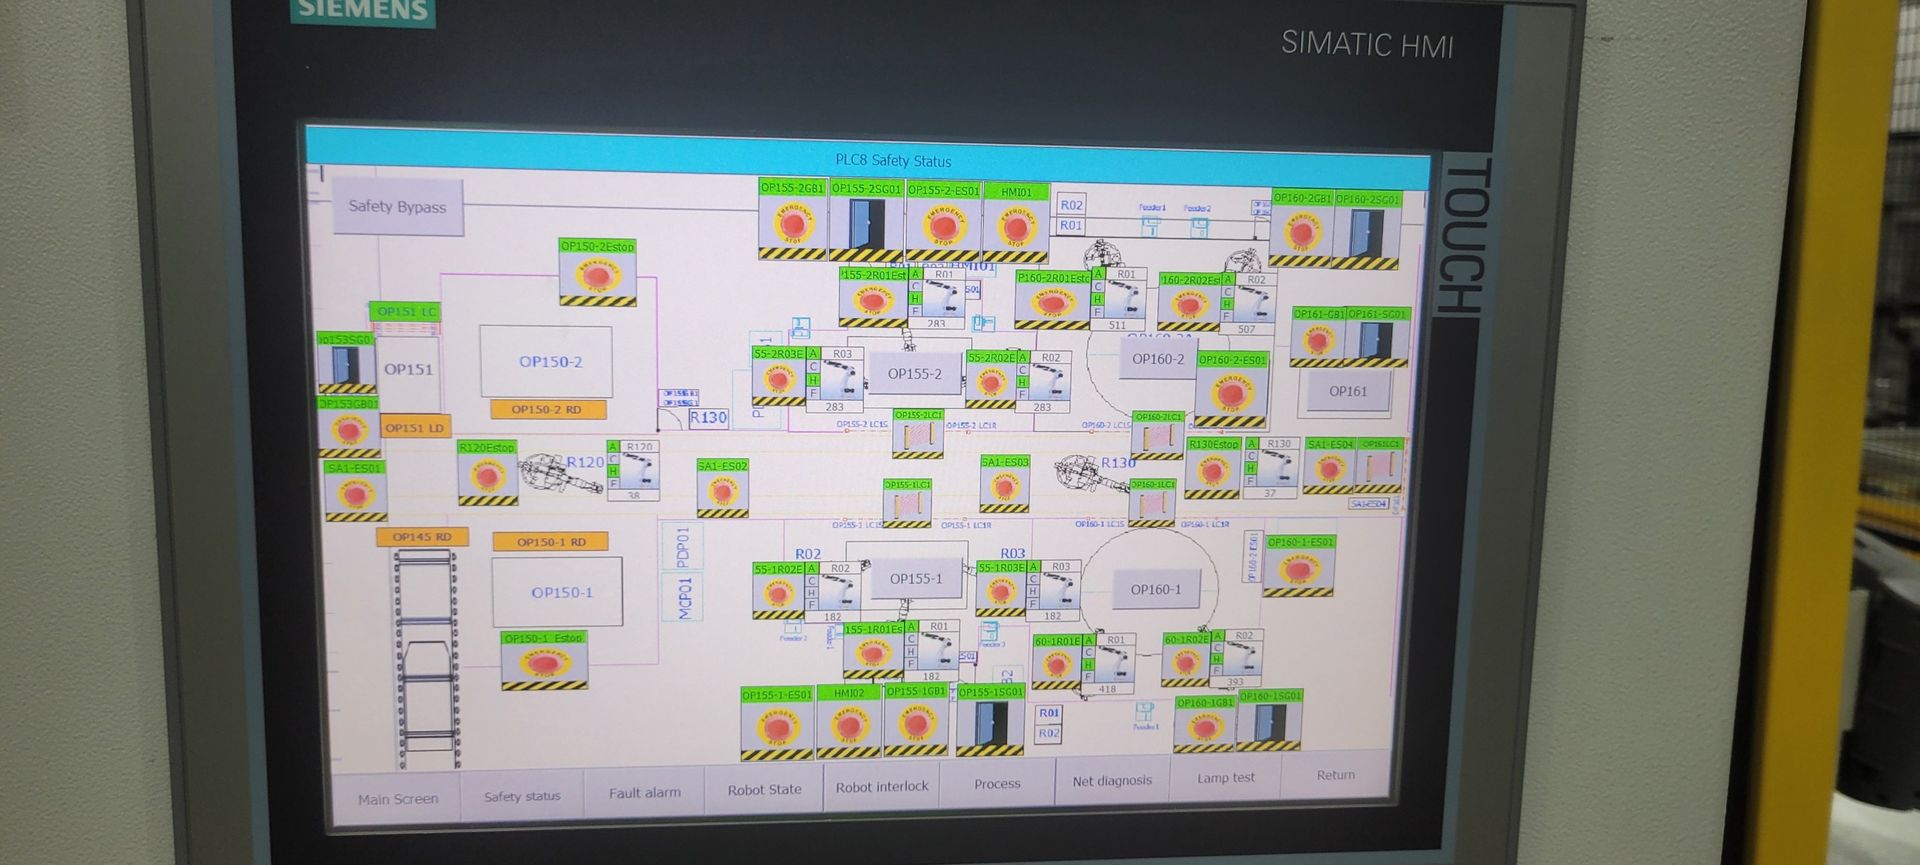
Task: Open the OP155-2LC1 light curtain icon
Action: pos(917,439)
